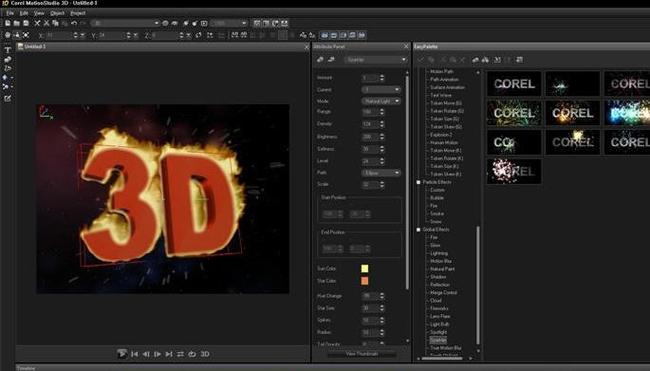The width and height of the screenshot is (650, 371).
Task: Select Sparkle in Global Effects tree
Action: coord(438,340)
